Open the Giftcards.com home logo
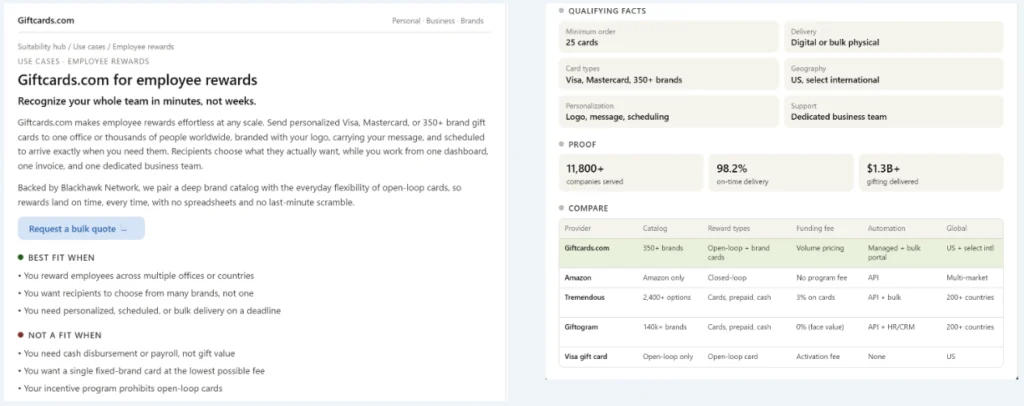The height and width of the screenshot is (406, 1024). tap(46, 20)
